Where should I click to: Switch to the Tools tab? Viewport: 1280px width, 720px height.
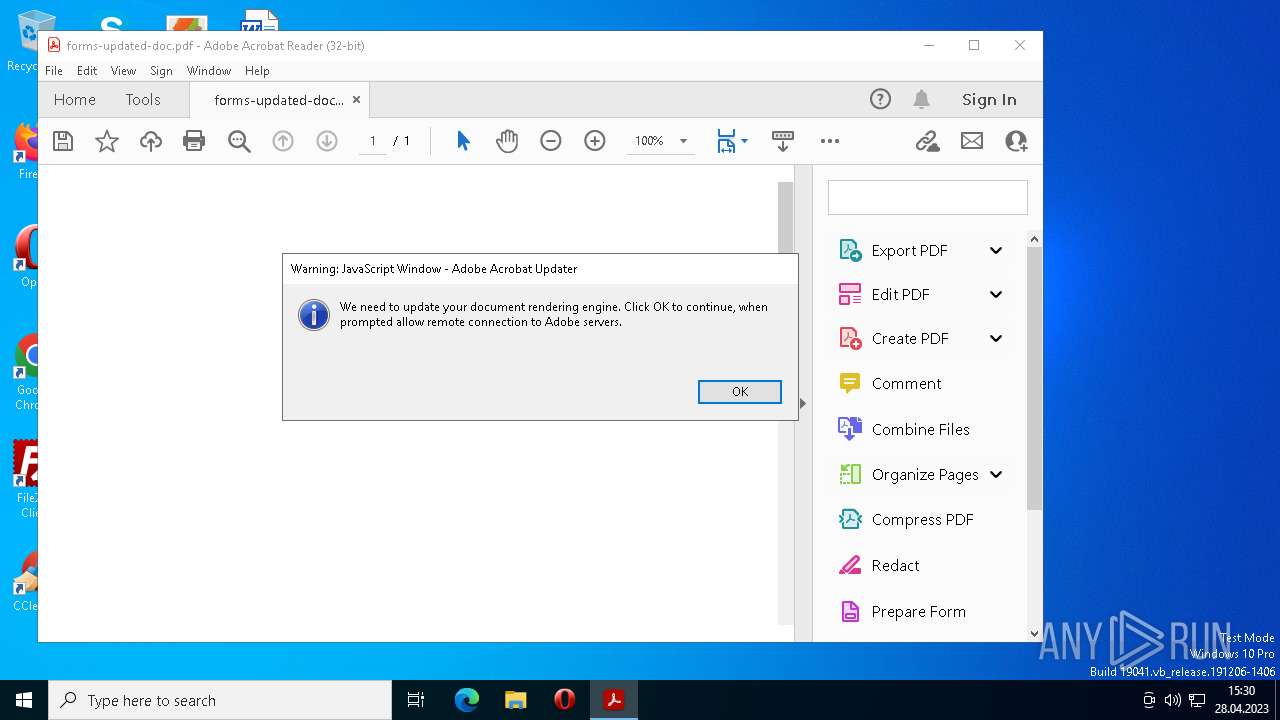point(143,99)
